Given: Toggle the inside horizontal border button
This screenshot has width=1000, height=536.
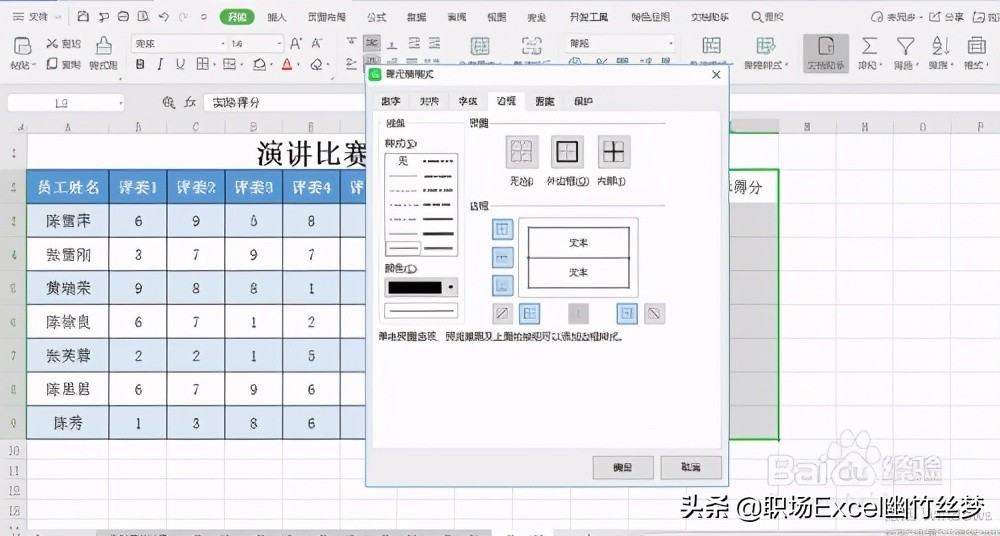Looking at the screenshot, I should tap(503, 257).
